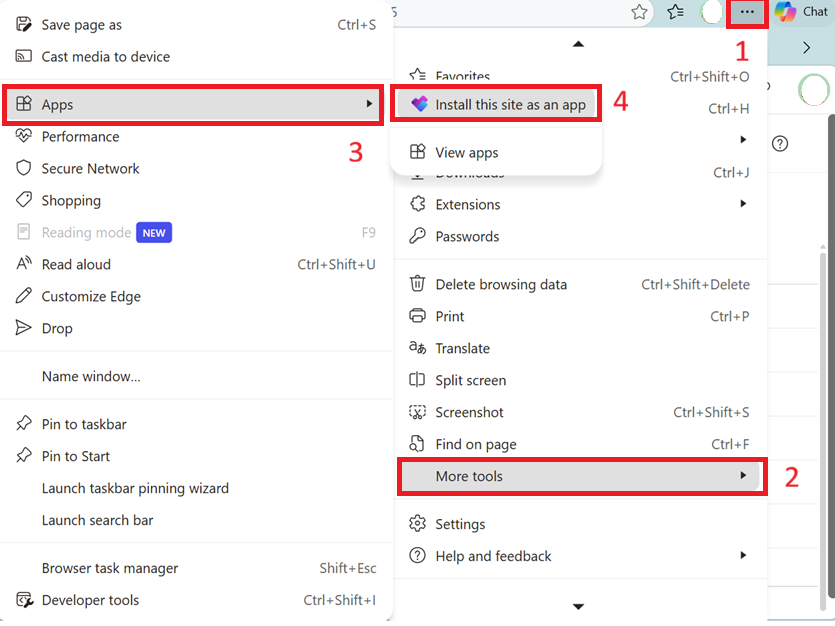Click the Install this site as an app icon

[x=420, y=104]
